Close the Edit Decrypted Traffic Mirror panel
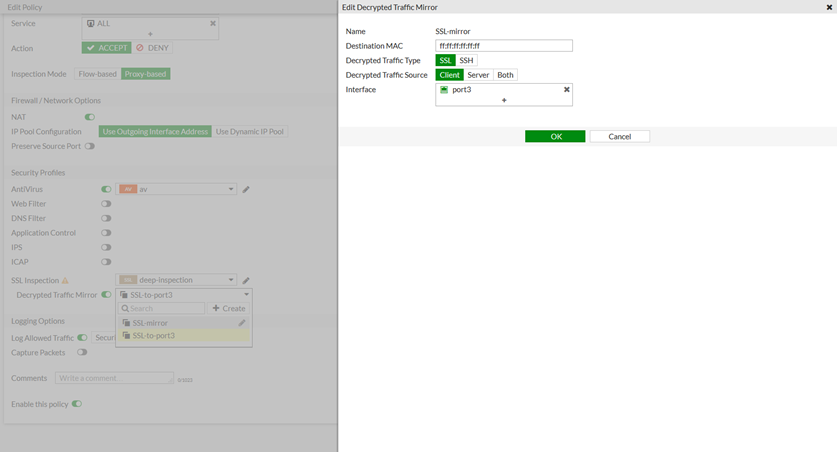The width and height of the screenshot is (837, 452). pyautogui.click(x=829, y=7)
